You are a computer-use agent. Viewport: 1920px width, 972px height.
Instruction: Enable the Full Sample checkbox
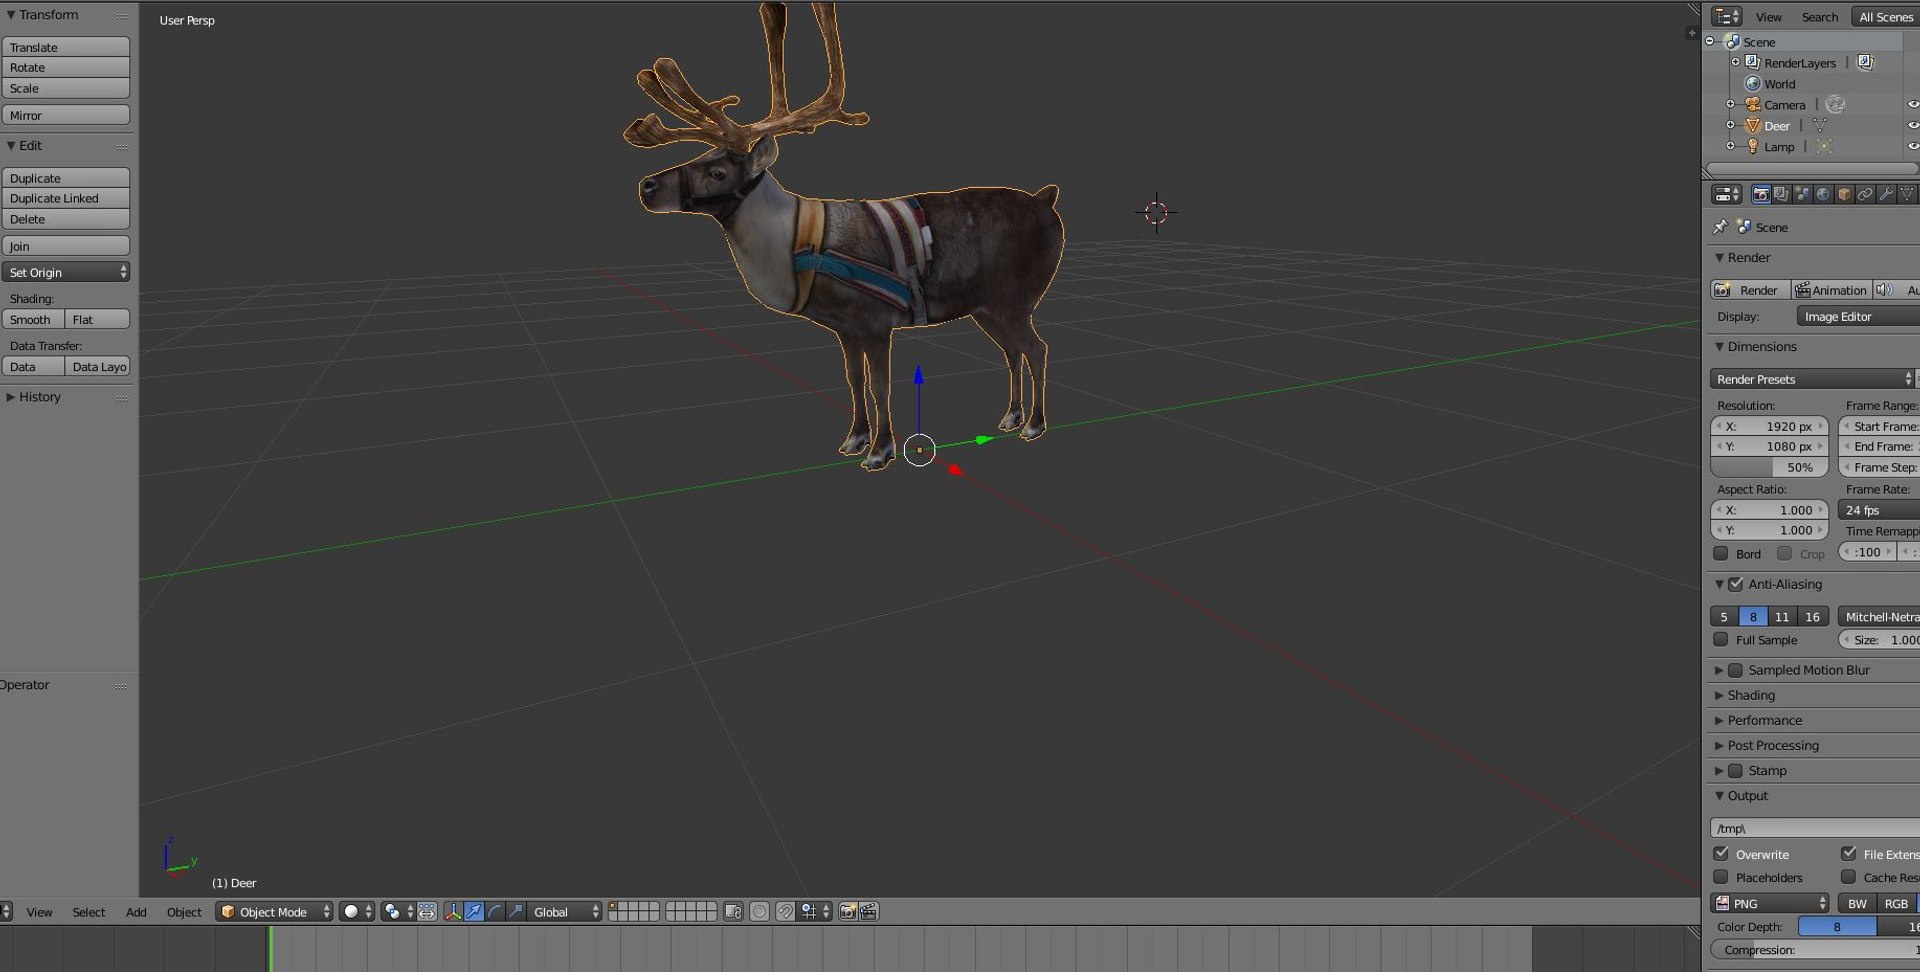[x=1720, y=639]
